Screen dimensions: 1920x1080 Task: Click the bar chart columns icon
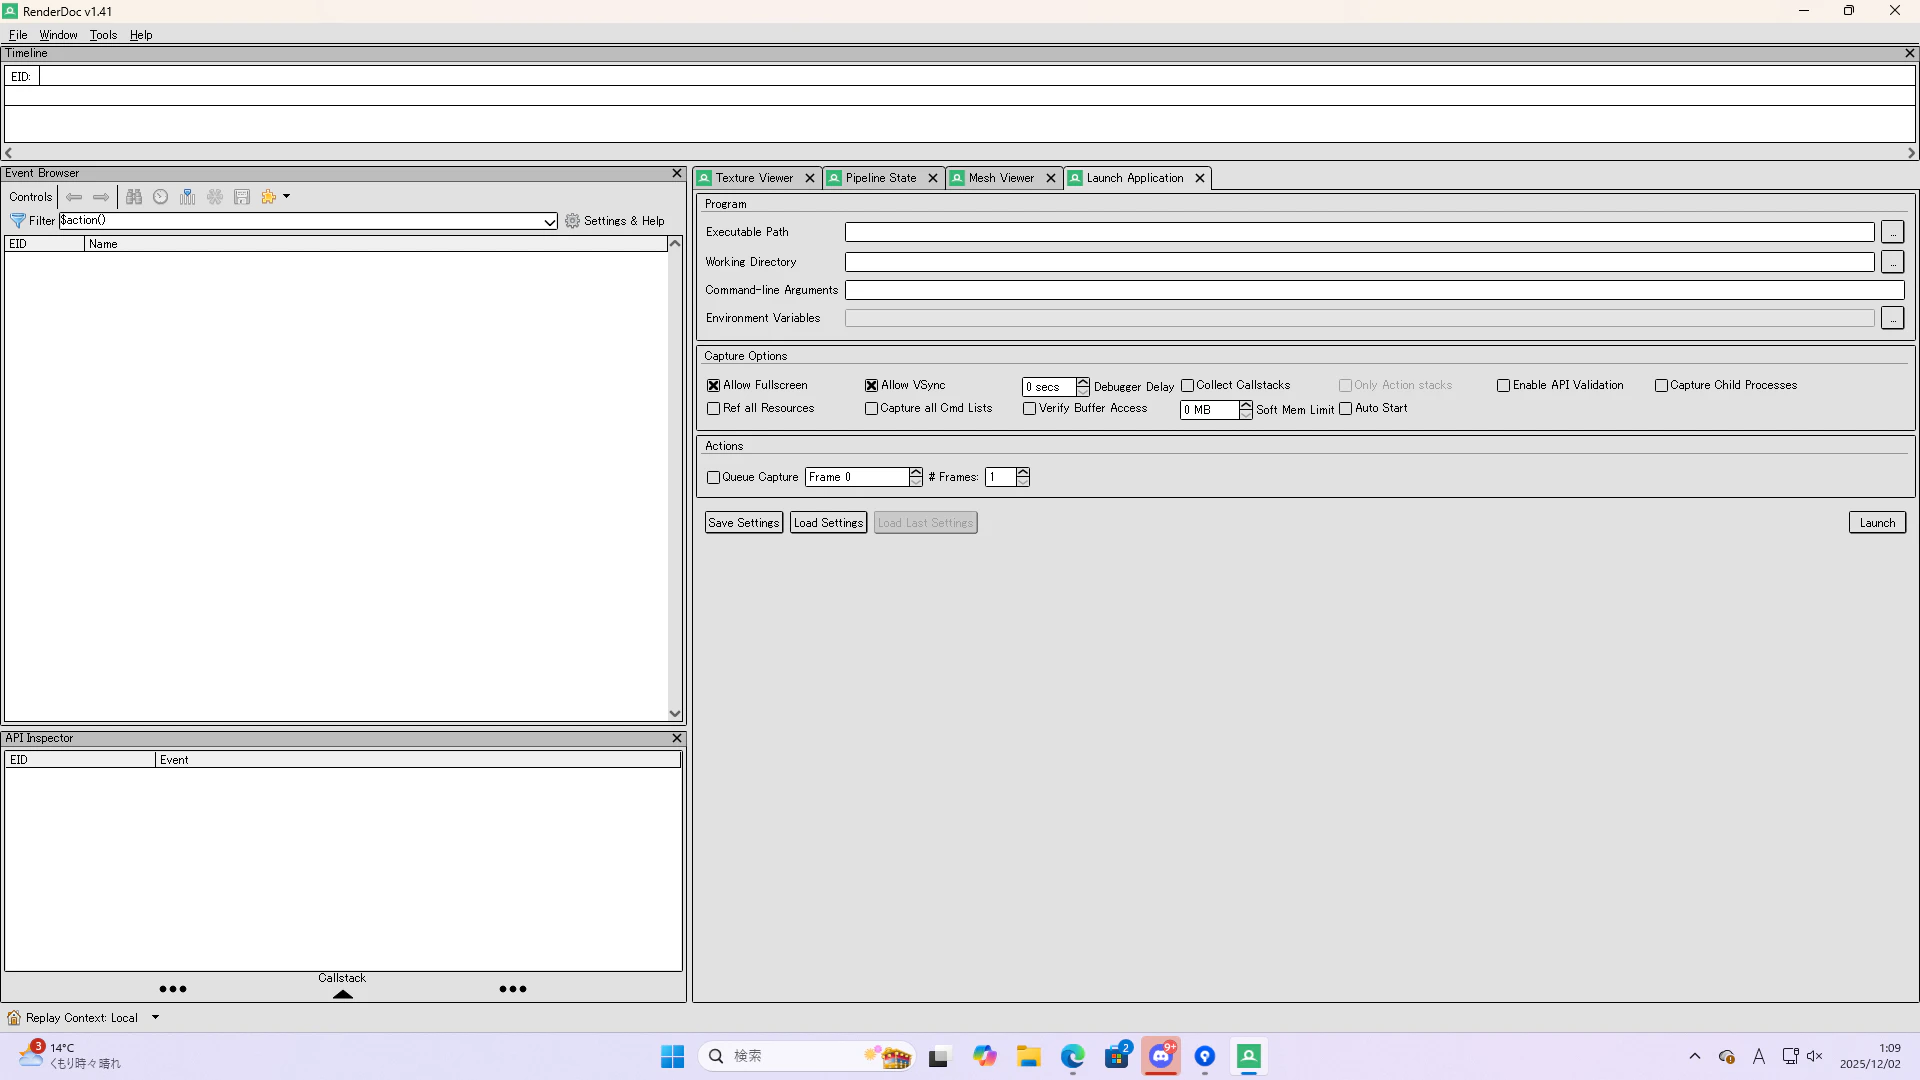[x=187, y=197]
